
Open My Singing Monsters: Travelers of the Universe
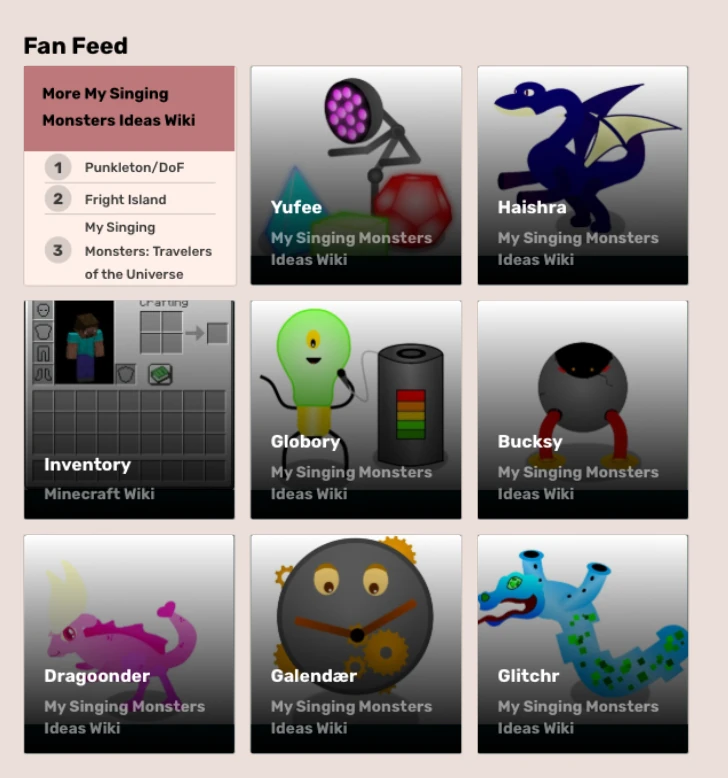coord(148,251)
